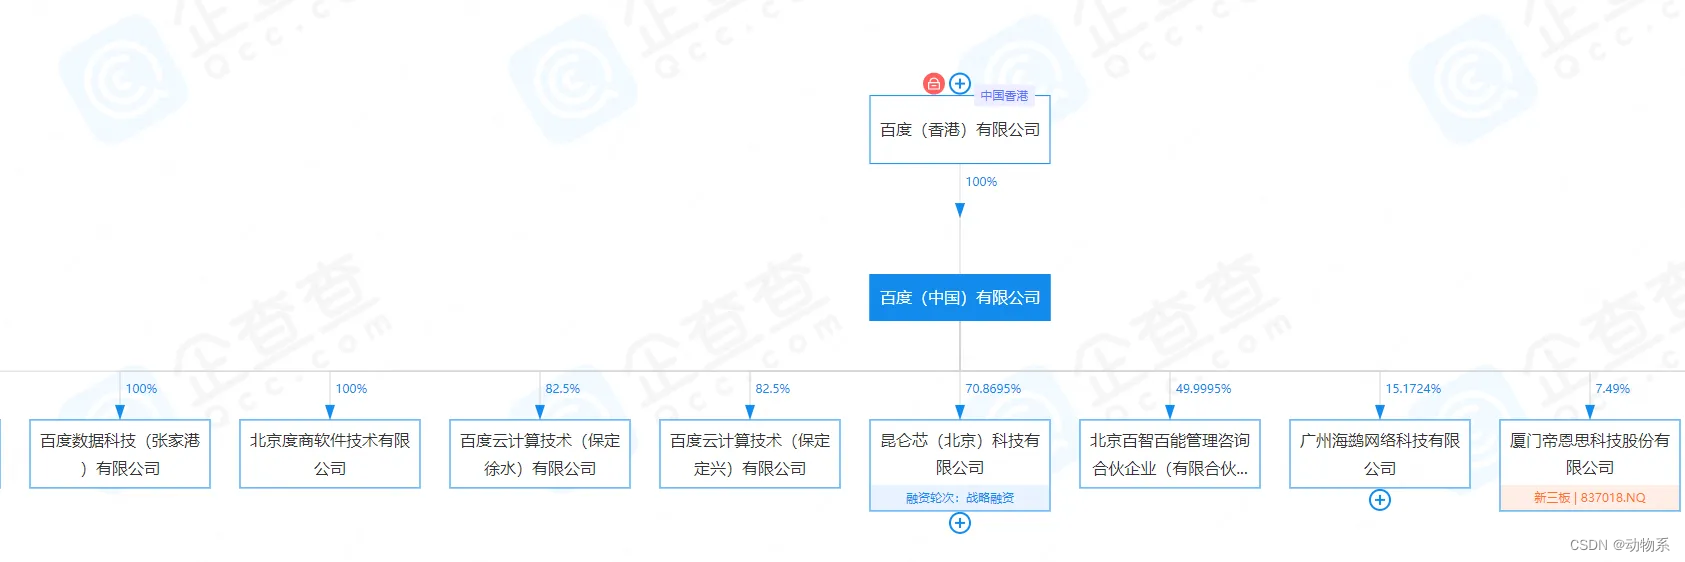Click the 49.9995% stake label
This screenshot has height=562, width=1685.
point(1203,389)
